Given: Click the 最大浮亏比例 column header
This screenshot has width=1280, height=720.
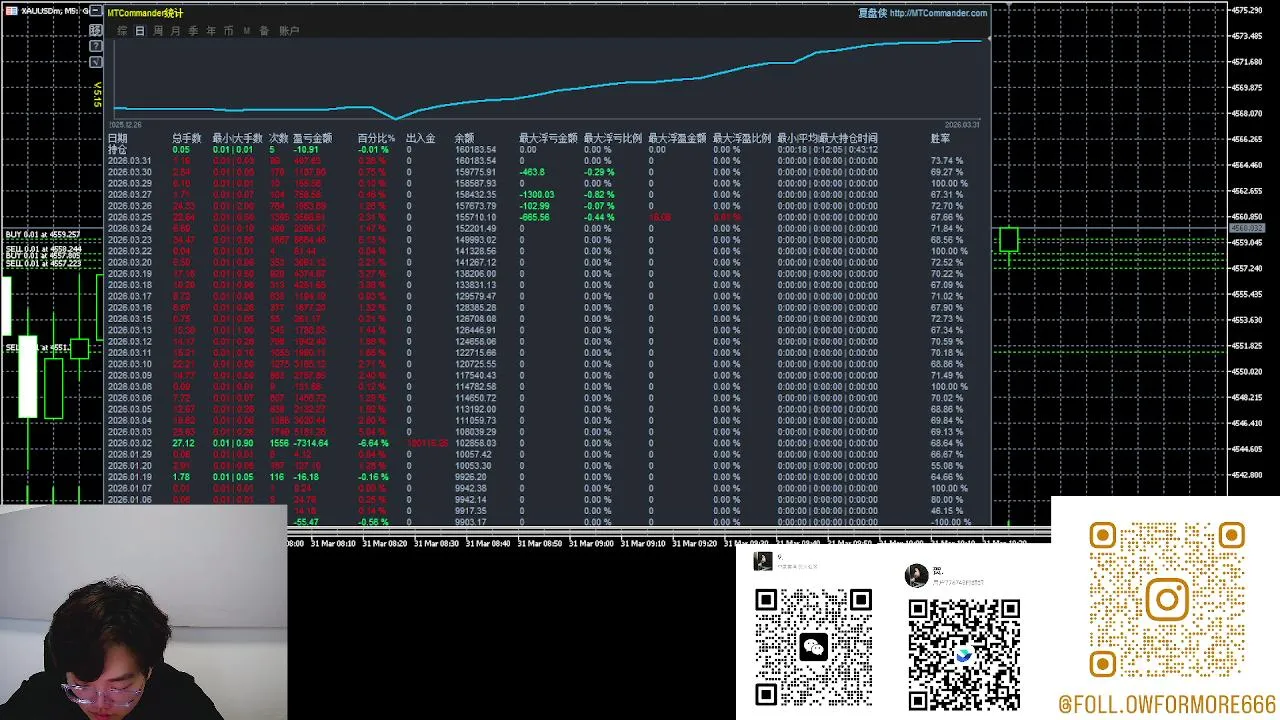Looking at the screenshot, I should point(613,138).
